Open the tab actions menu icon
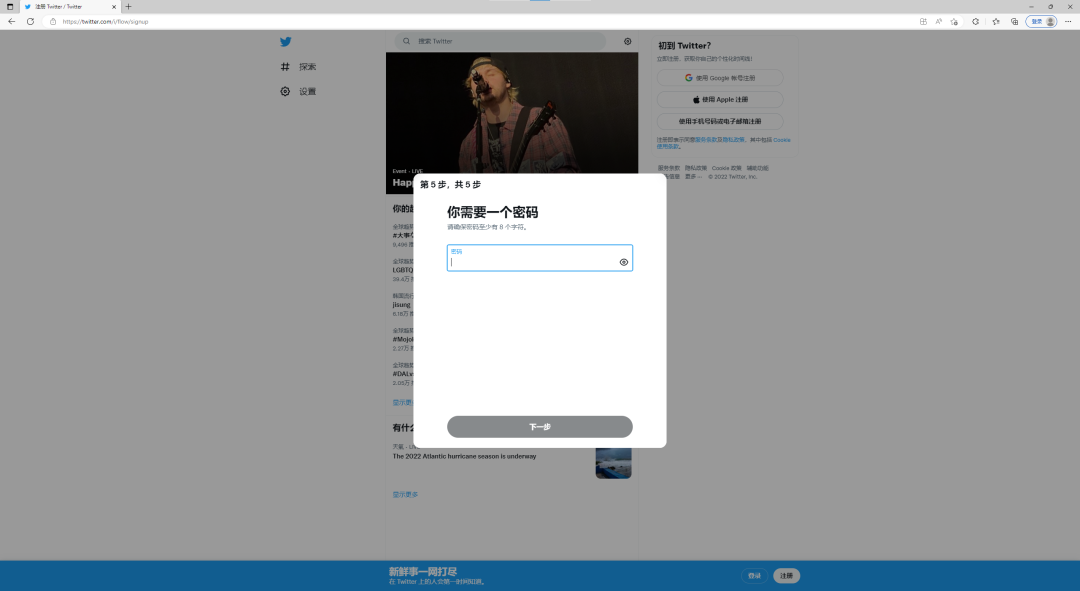This screenshot has width=1080, height=591. pyautogui.click(x=10, y=7)
